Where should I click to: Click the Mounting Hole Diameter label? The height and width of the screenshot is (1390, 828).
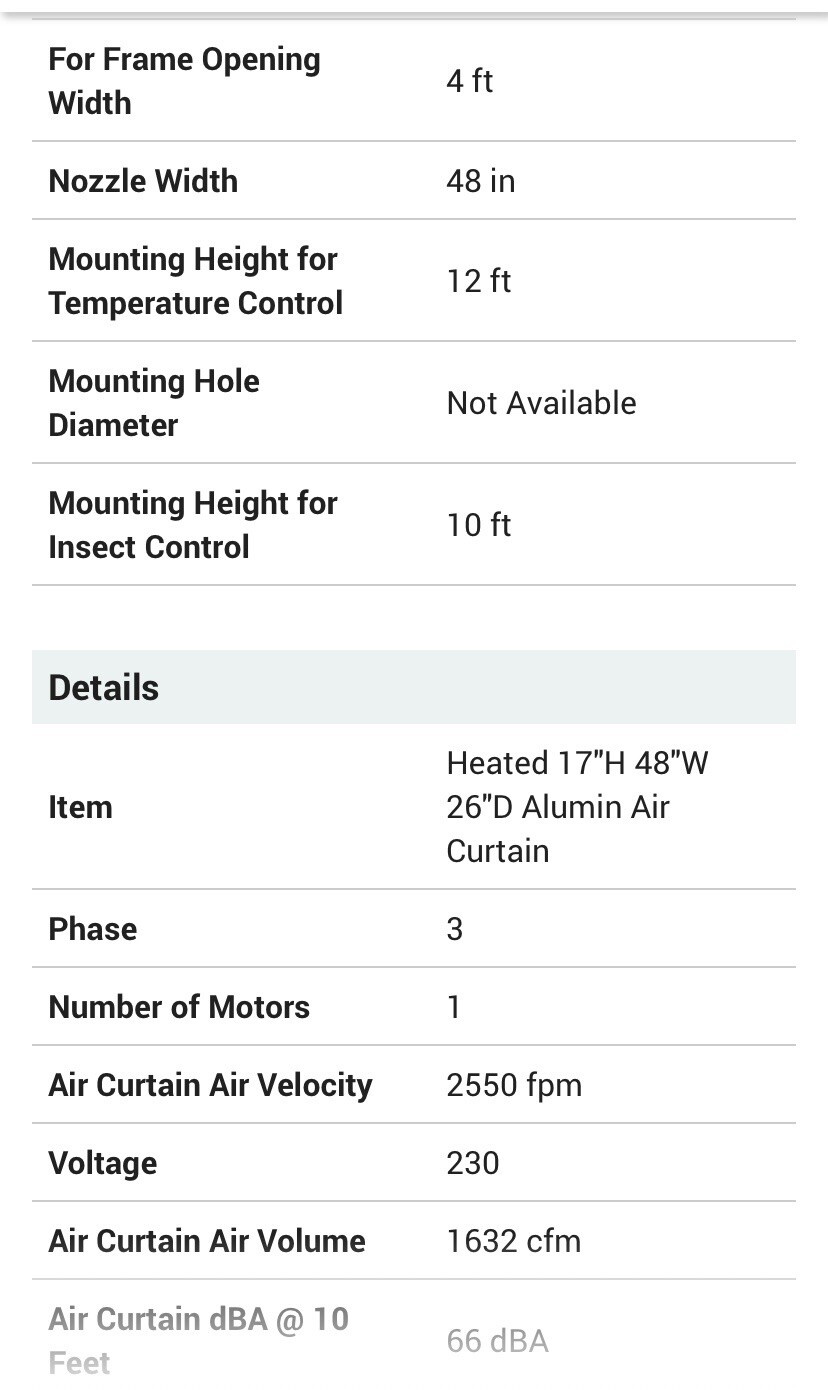154,403
